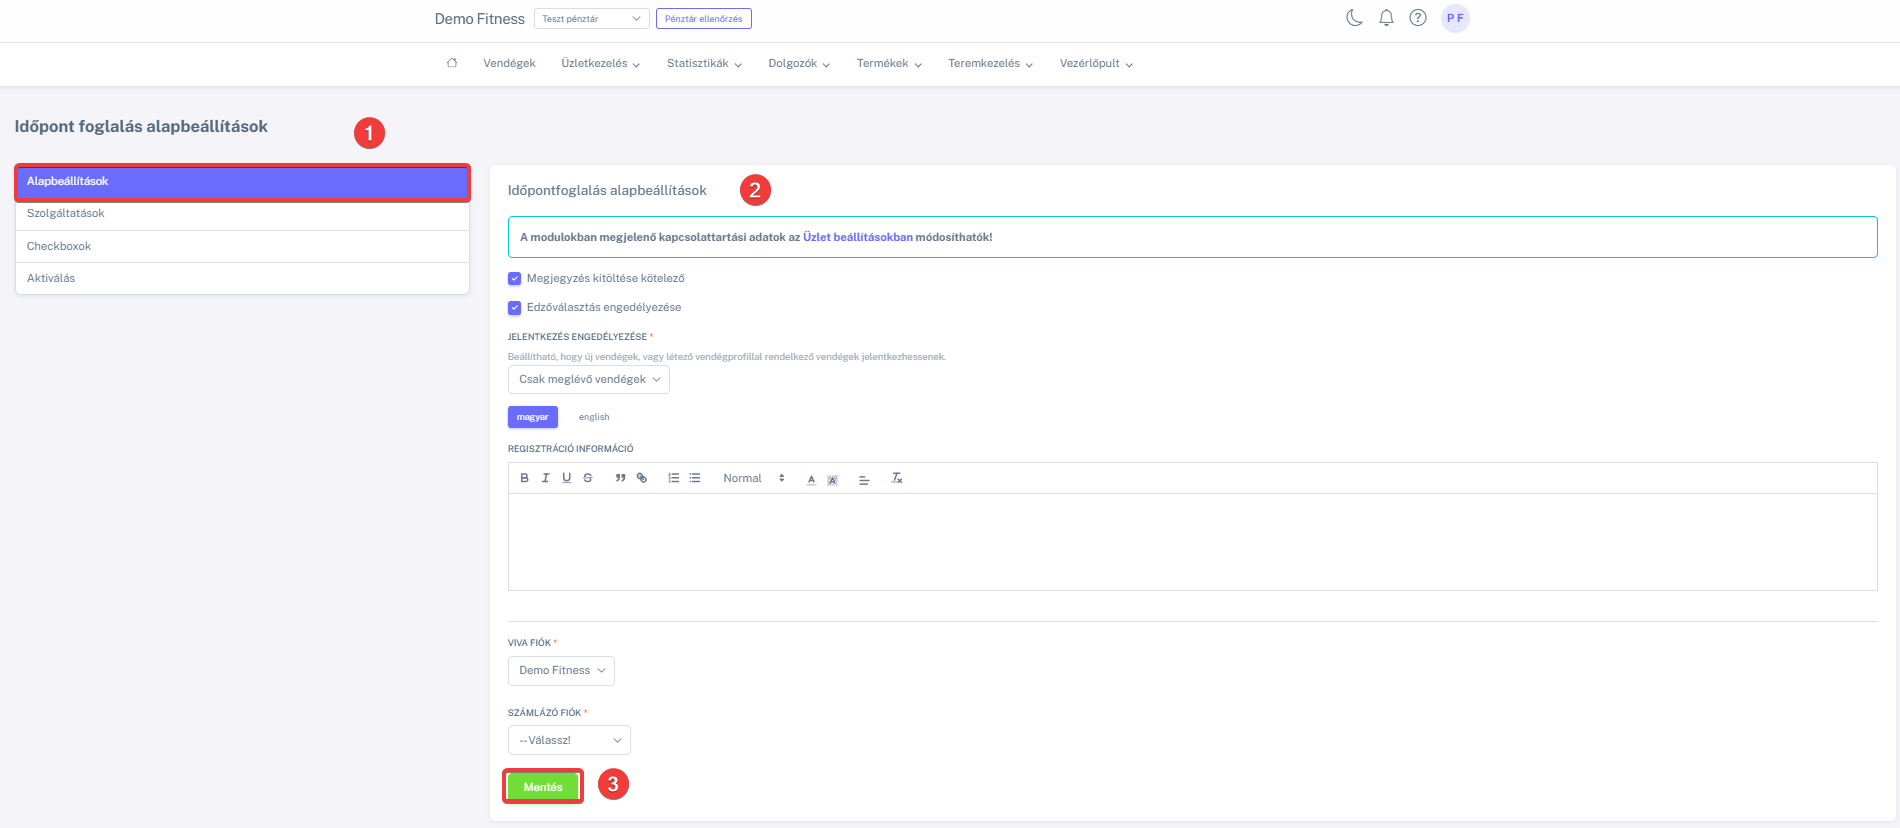Switch to english language tab
Screen dimensions: 1900x828
[x=594, y=417]
